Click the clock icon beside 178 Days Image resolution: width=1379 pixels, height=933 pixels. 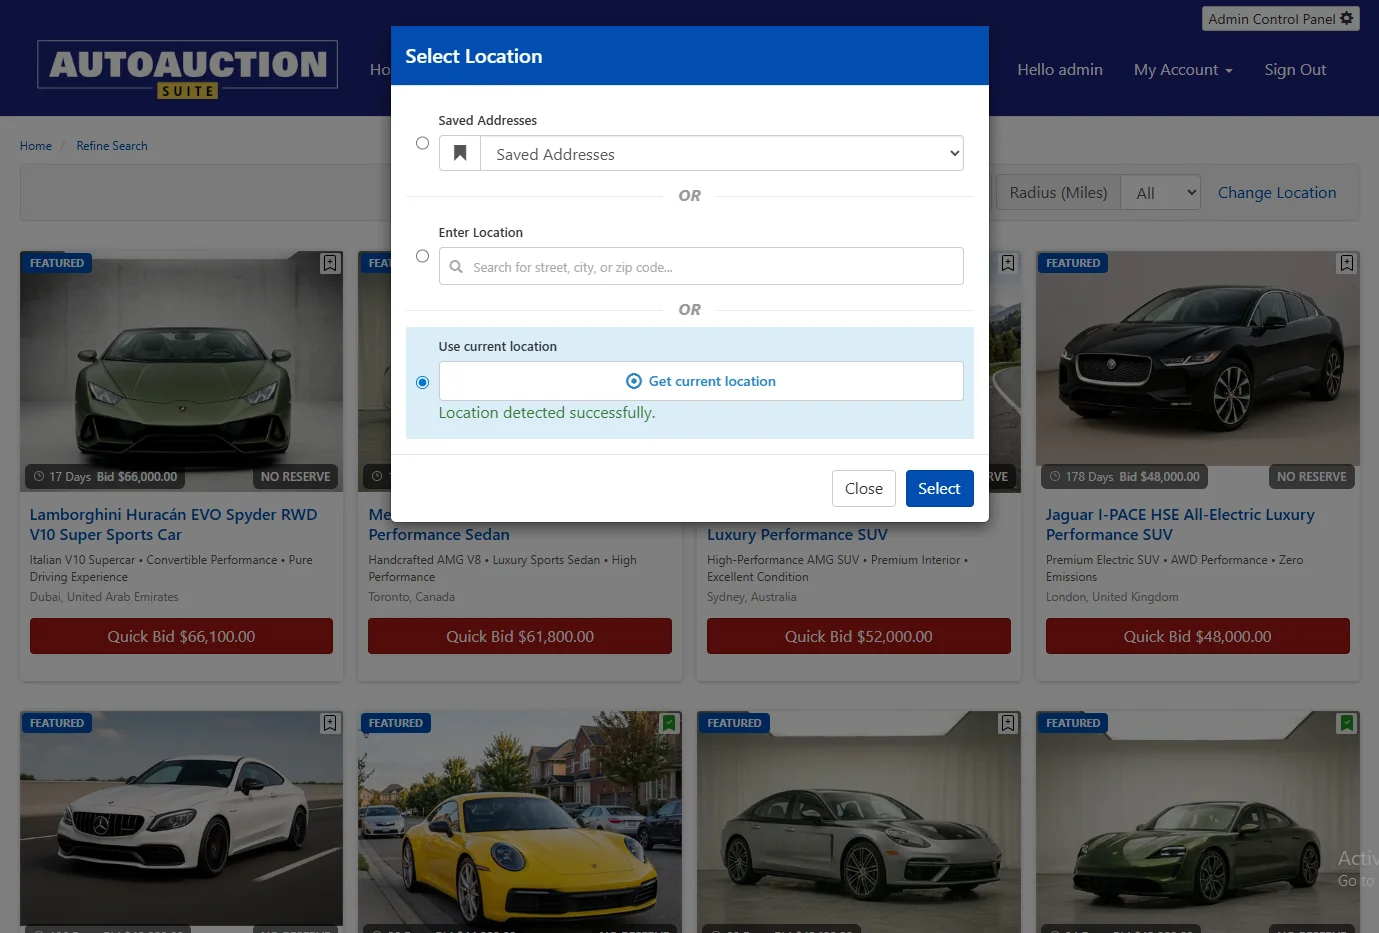point(1055,477)
